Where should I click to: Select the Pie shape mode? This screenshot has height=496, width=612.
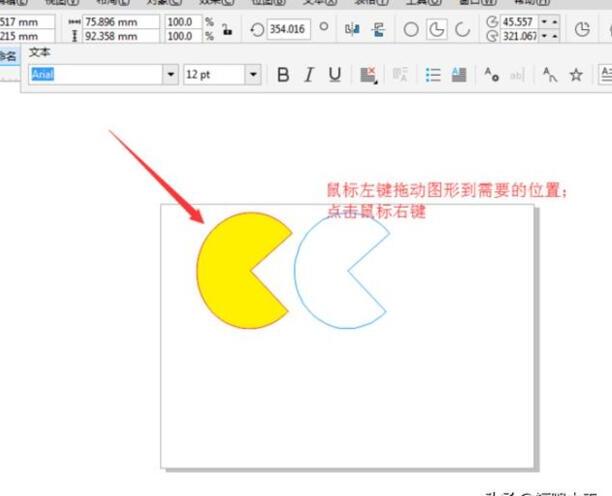click(437, 29)
